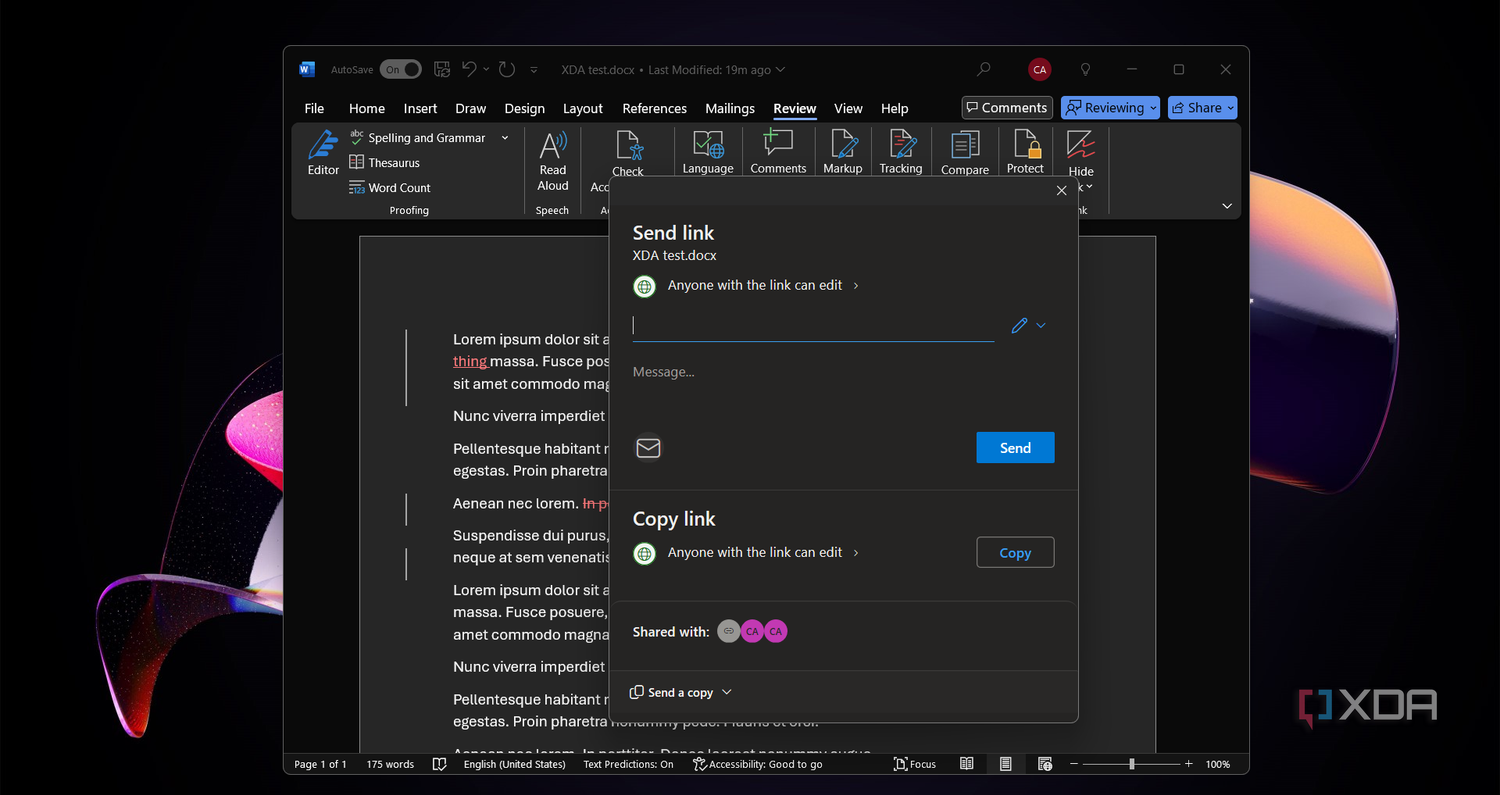Show the Word Count
This screenshot has height=795, width=1500.
(x=390, y=187)
